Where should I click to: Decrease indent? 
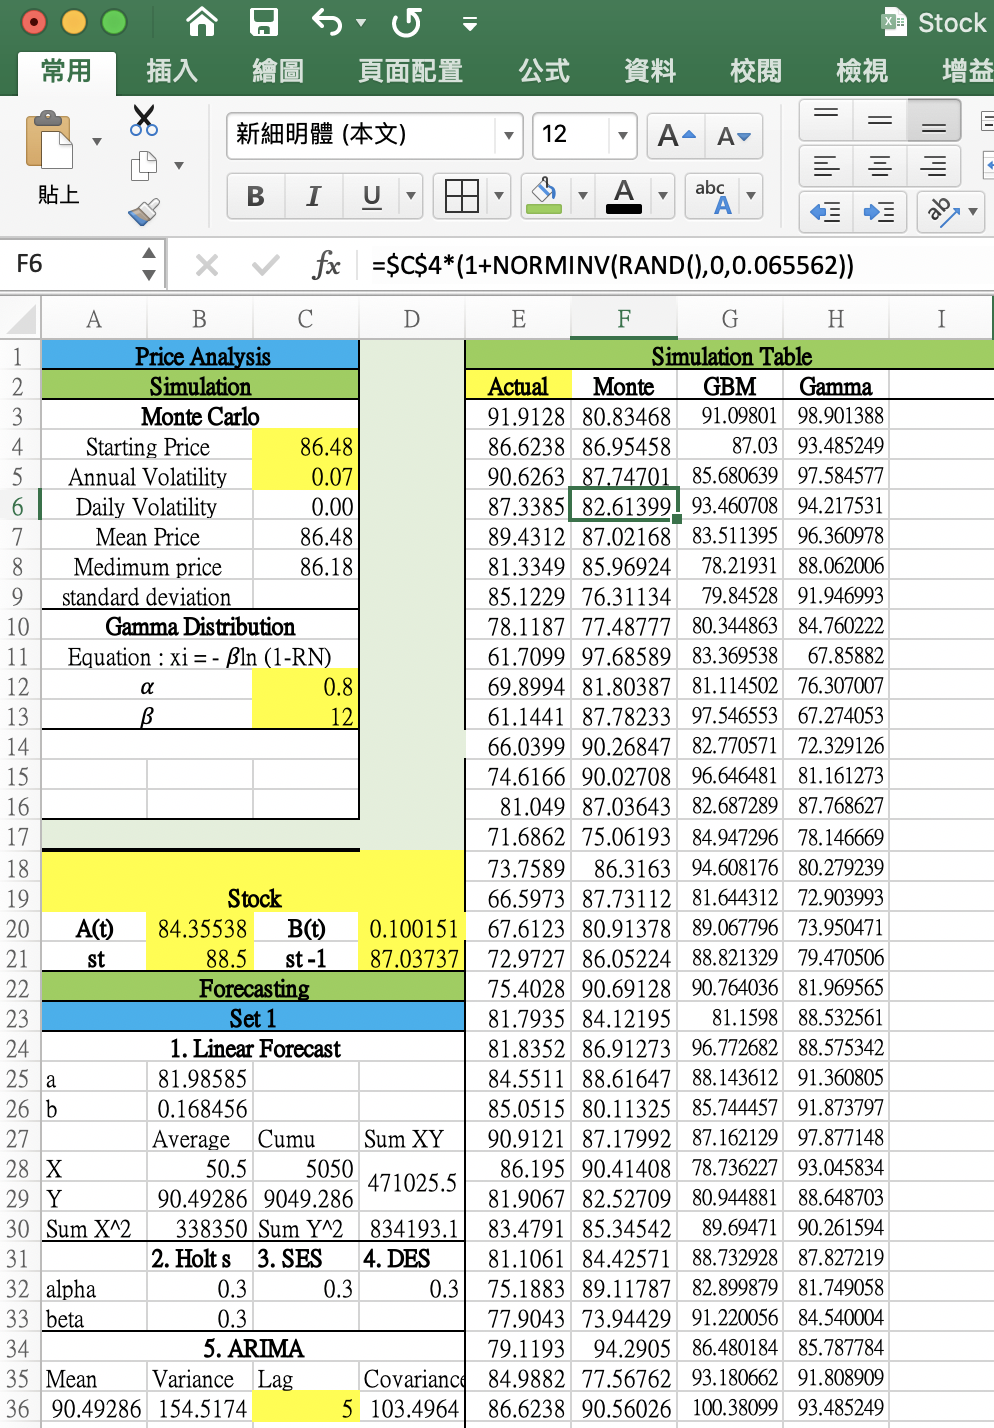coord(826,212)
